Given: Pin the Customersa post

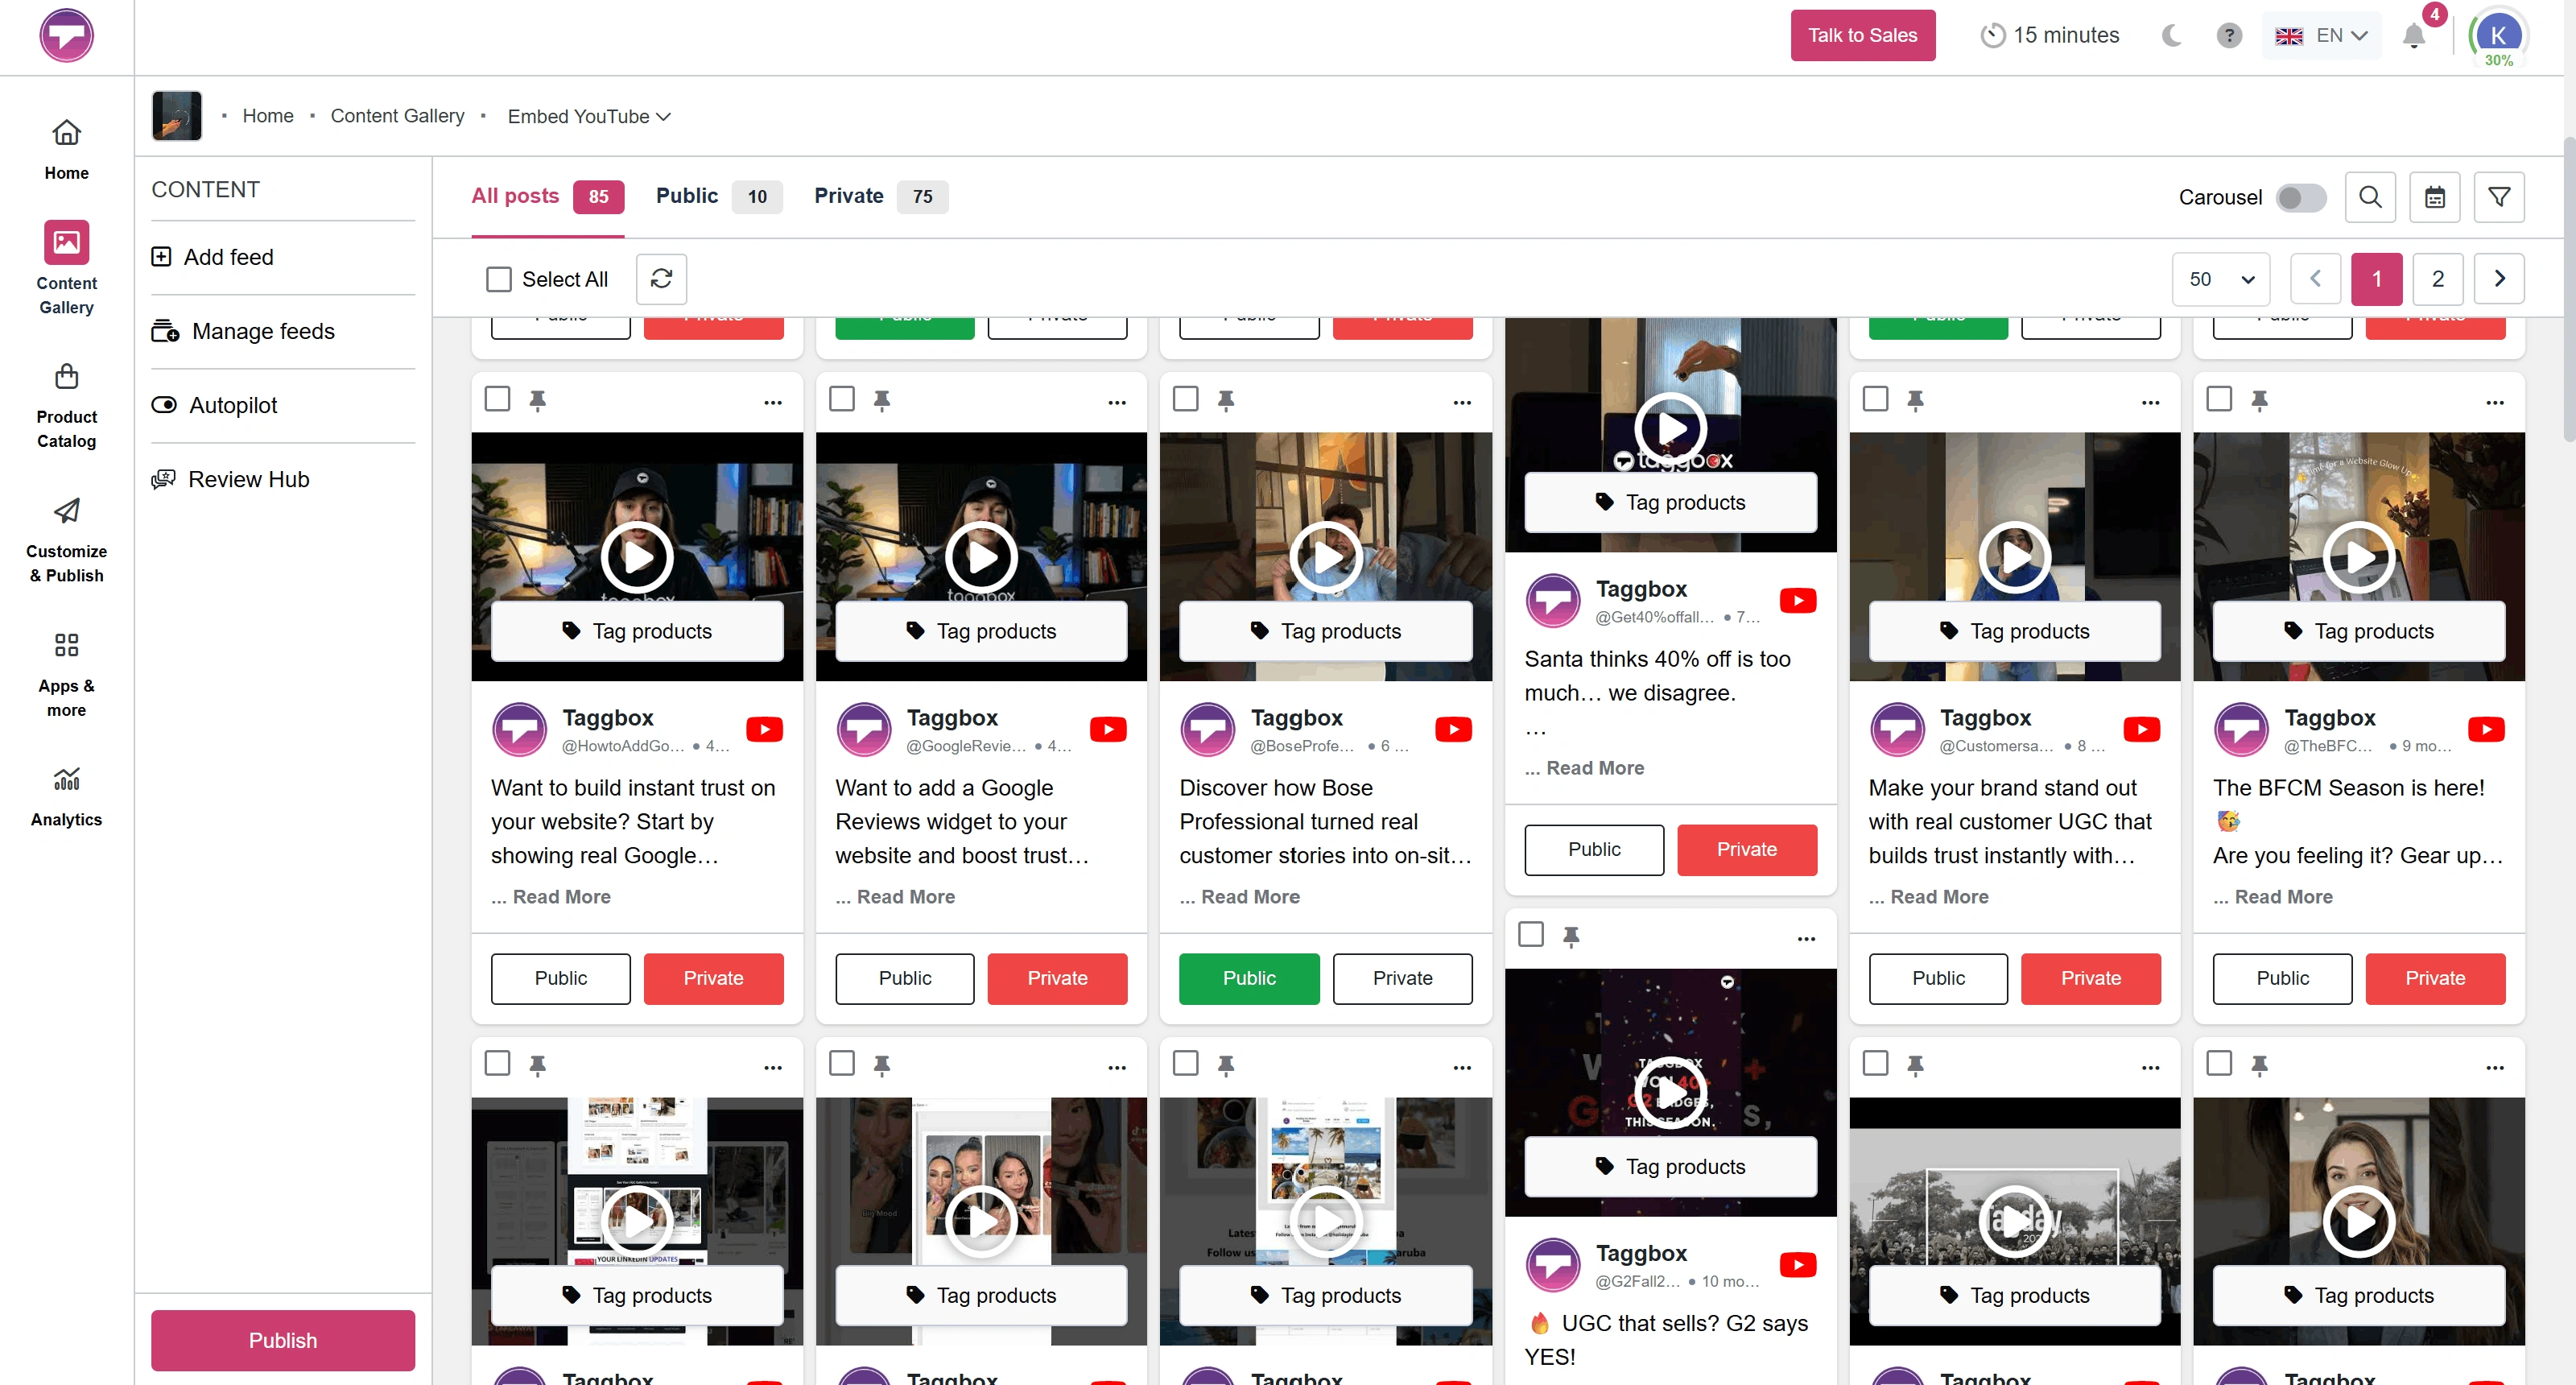Looking at the screenshot, I should (1915, 401).
